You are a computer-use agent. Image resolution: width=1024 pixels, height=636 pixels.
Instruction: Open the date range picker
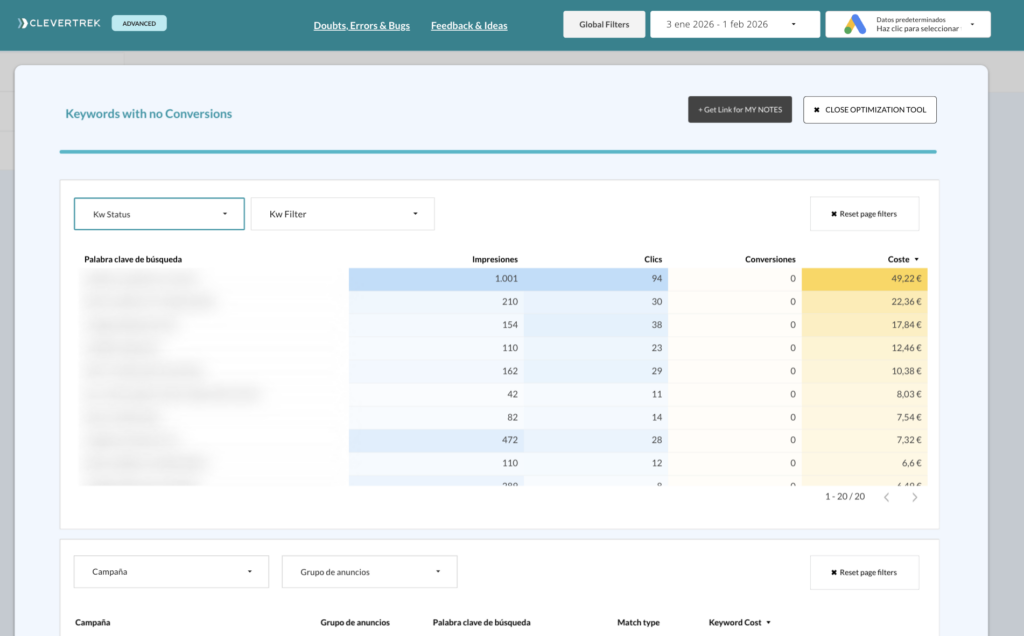(734, 24)
